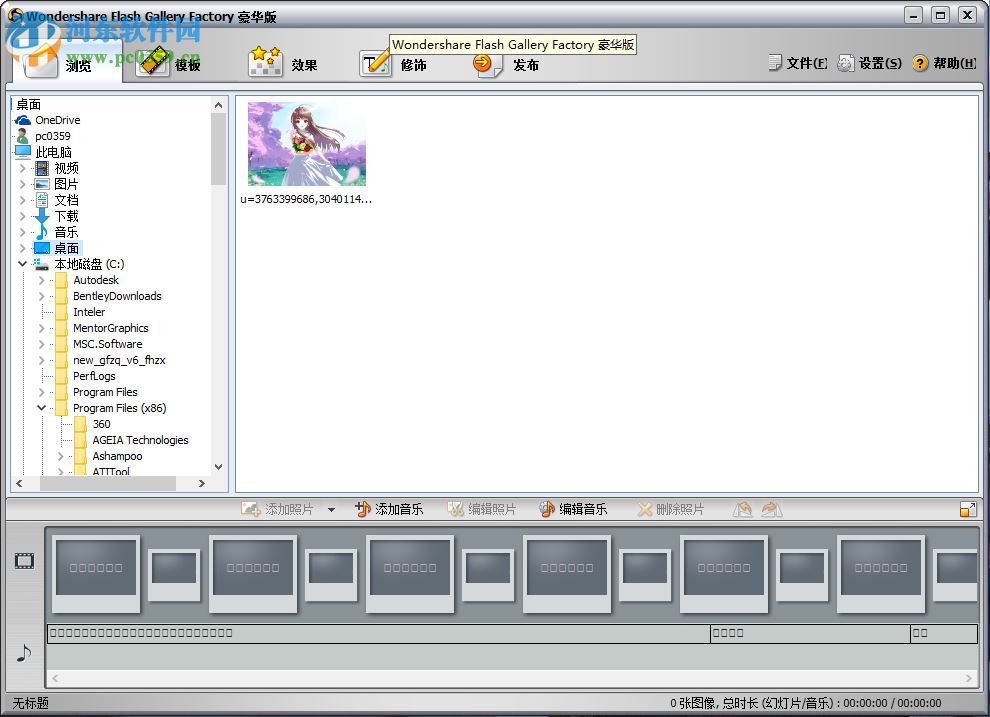Click the 编辑照片 edit photo icon

click(455, 508)
